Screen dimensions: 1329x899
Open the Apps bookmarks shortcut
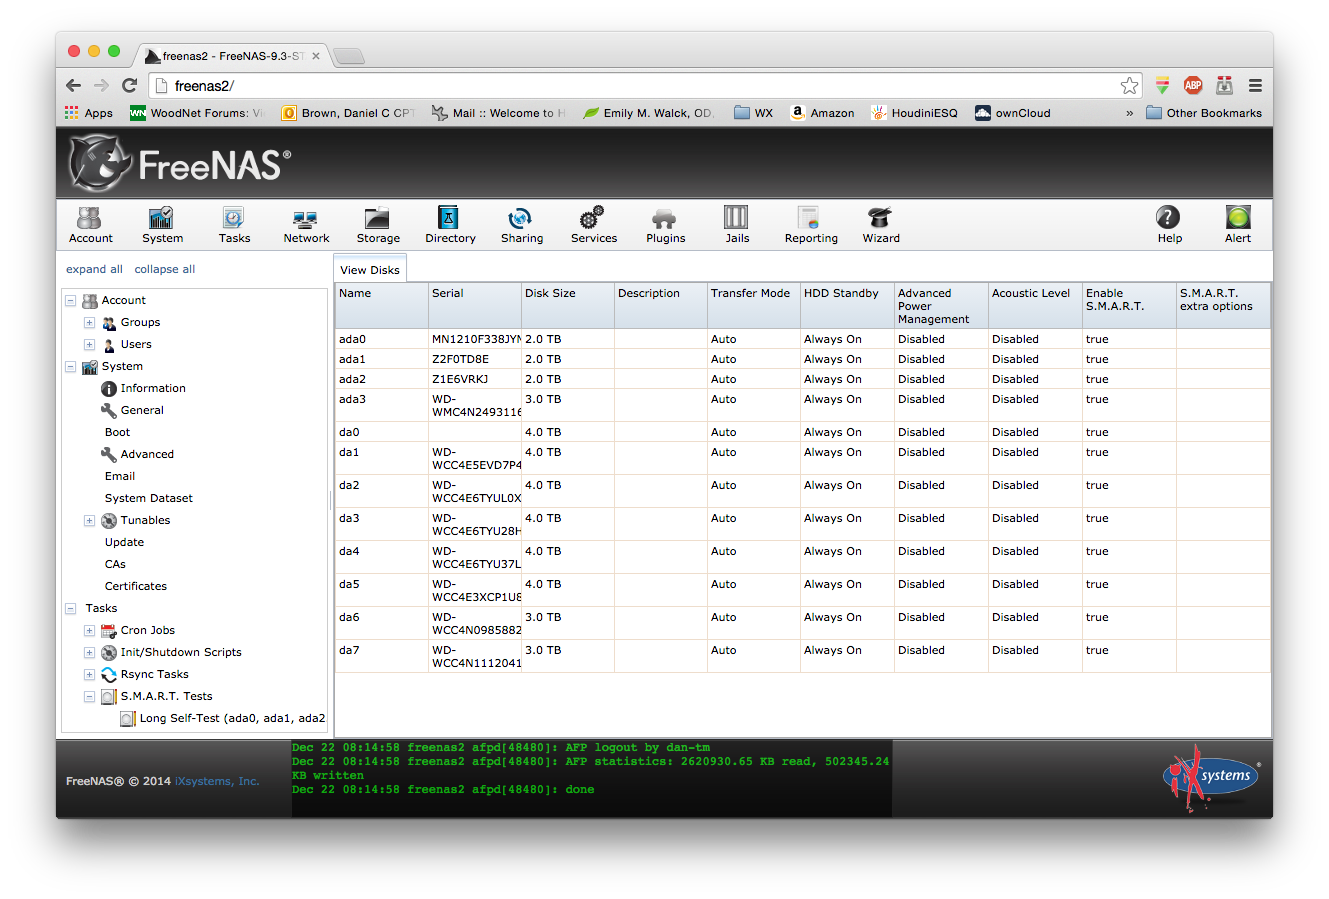click(89, 113)
